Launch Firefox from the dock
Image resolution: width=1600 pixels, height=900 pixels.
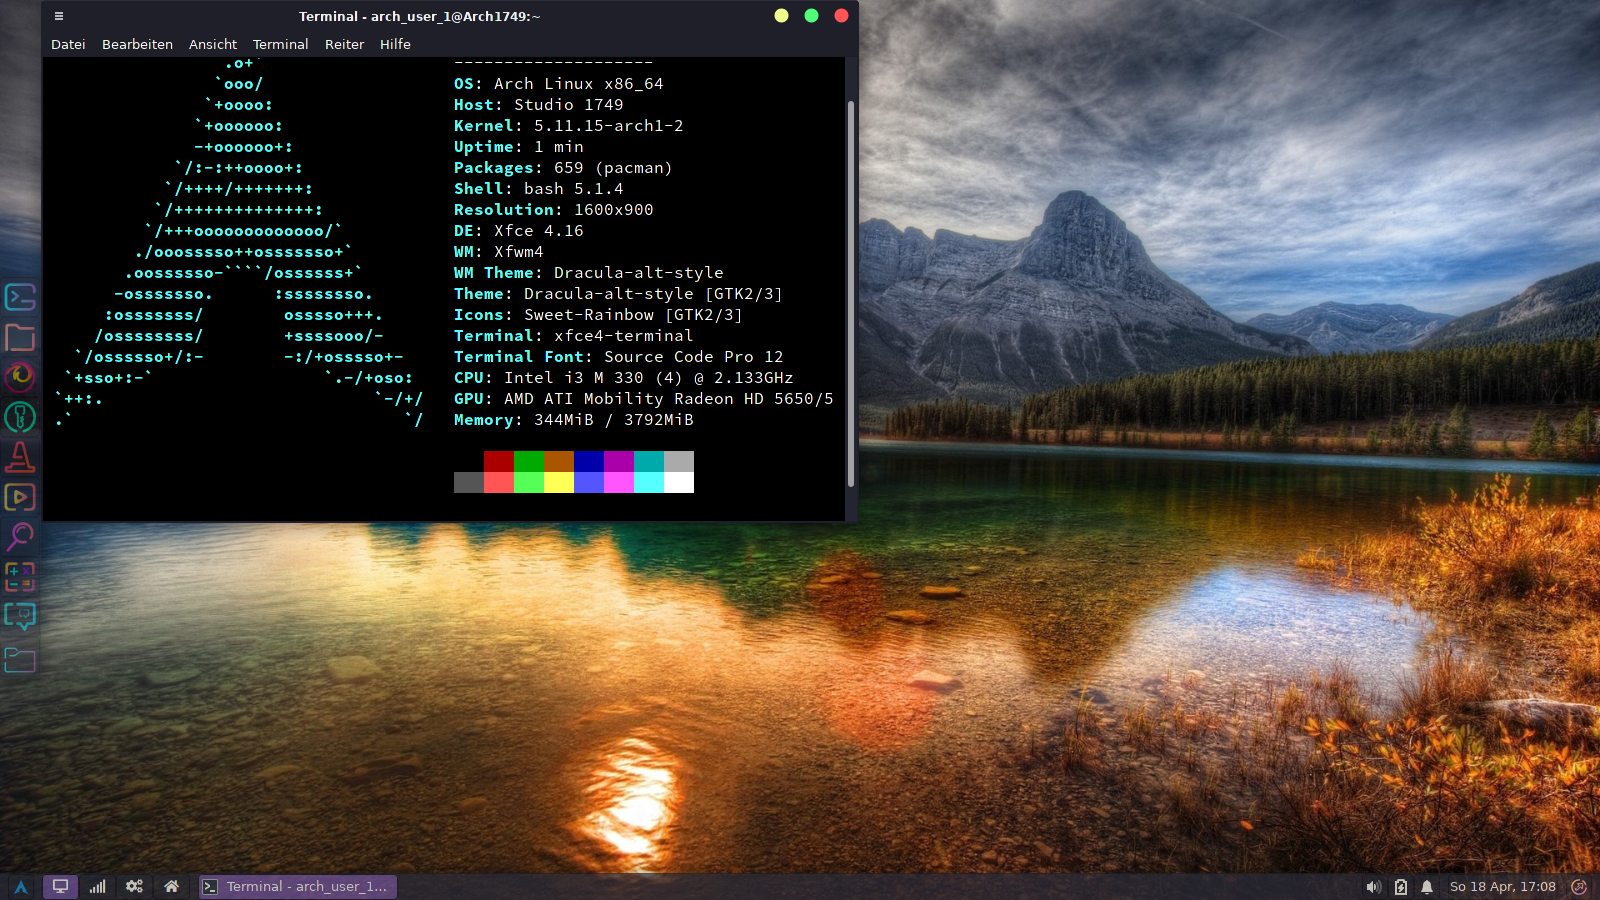(20, 377)
